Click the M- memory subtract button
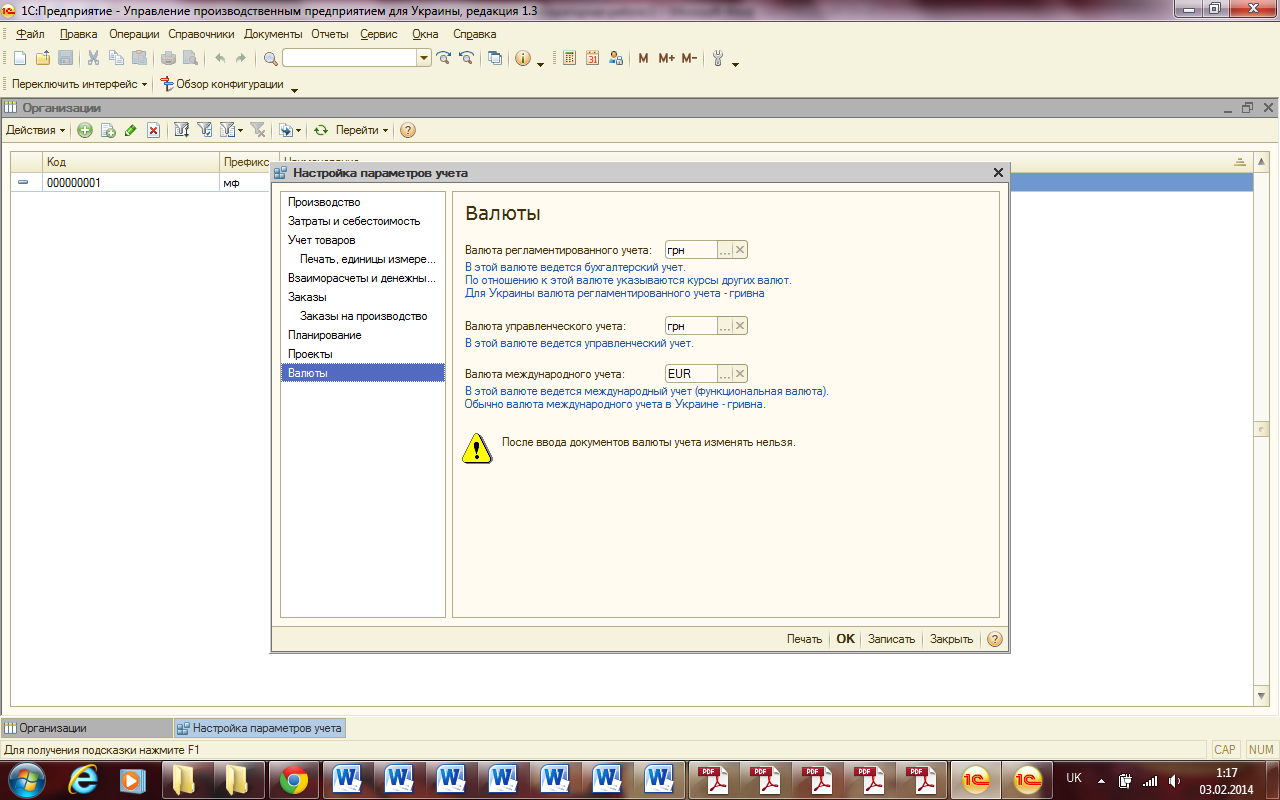Image resolution: width=1280 pixels, height=800 pixels. pos(689,58)
